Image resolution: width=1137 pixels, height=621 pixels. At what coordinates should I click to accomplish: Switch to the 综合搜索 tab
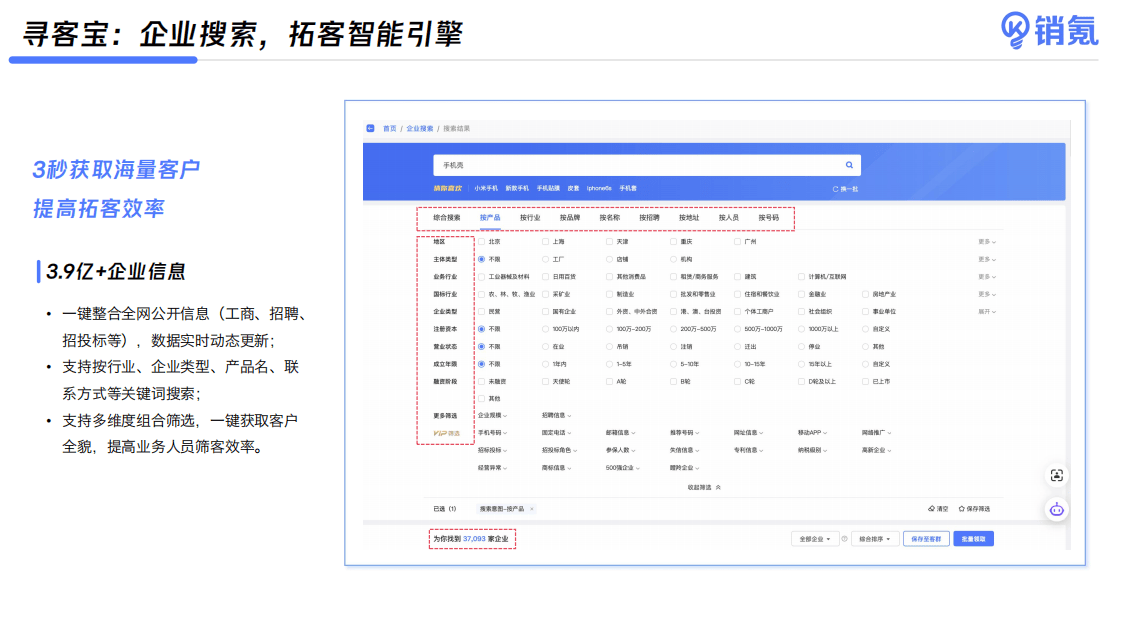(447, 217)
